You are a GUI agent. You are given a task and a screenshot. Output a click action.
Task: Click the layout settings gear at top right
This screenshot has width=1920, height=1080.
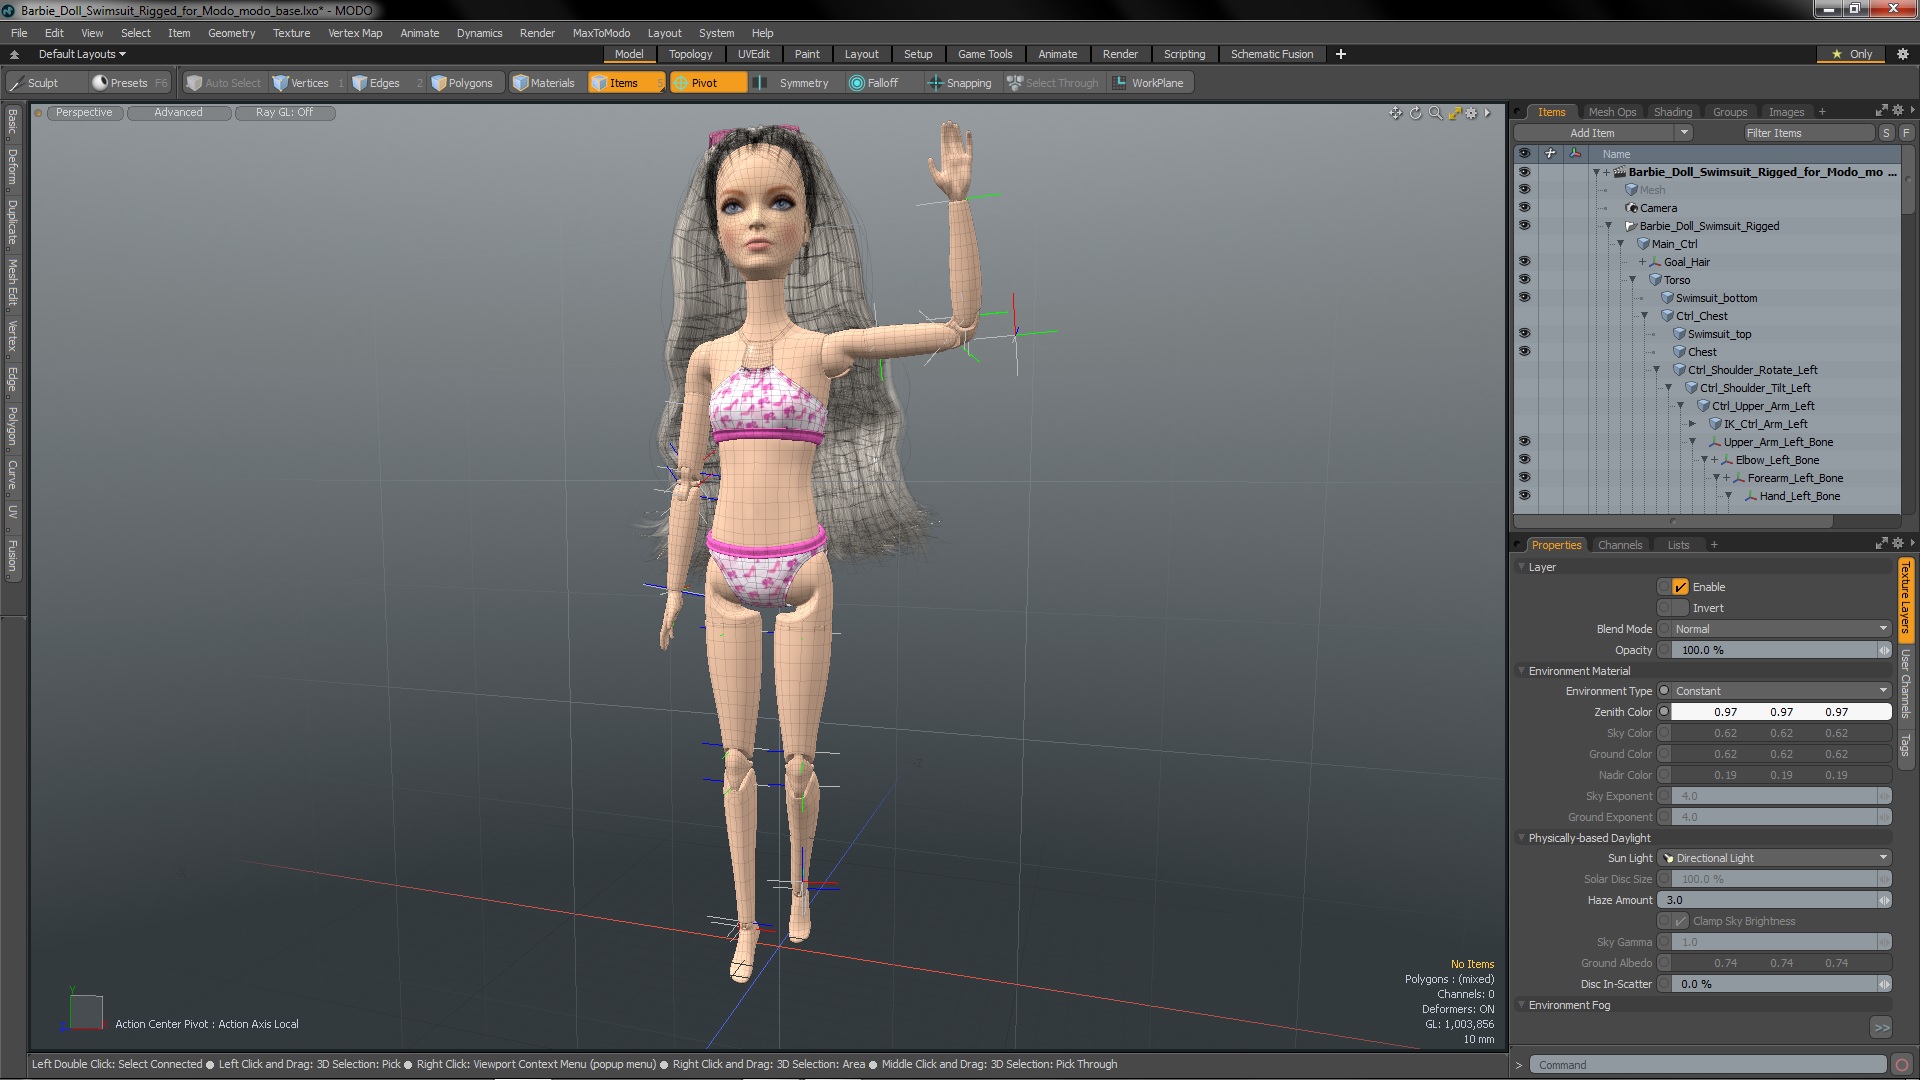click(x=1902, y=54)
